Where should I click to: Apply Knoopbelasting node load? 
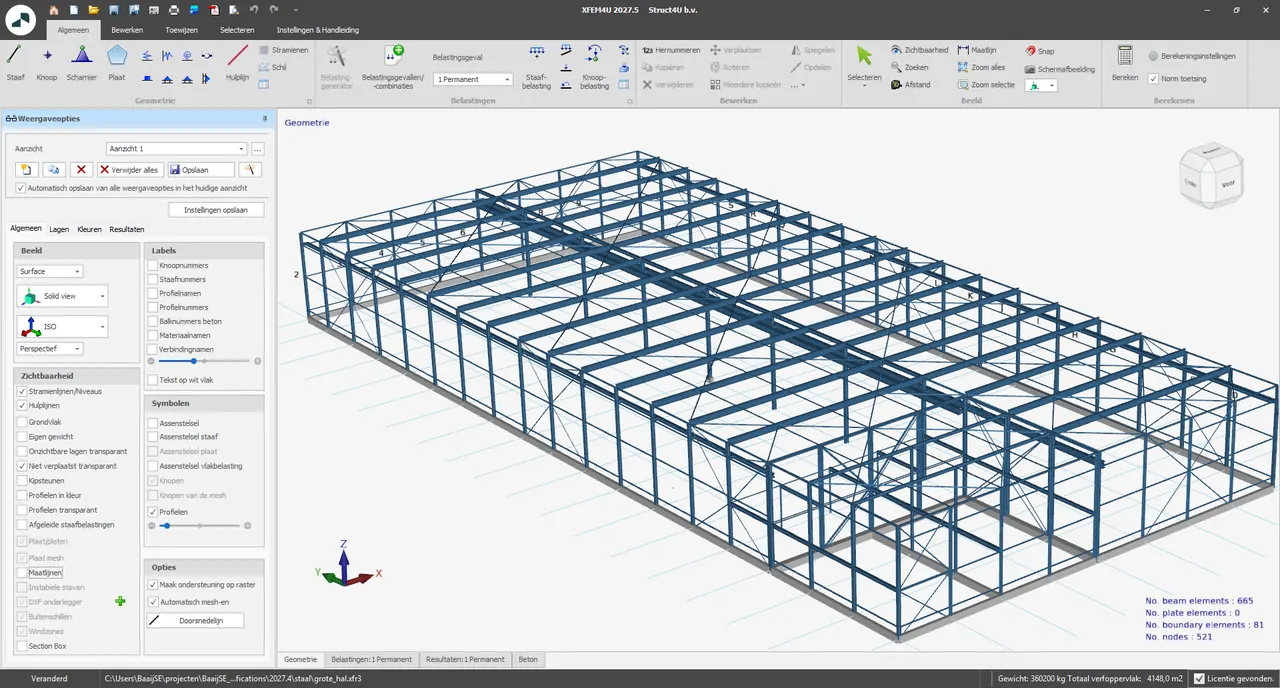click(x=594, y=67)
